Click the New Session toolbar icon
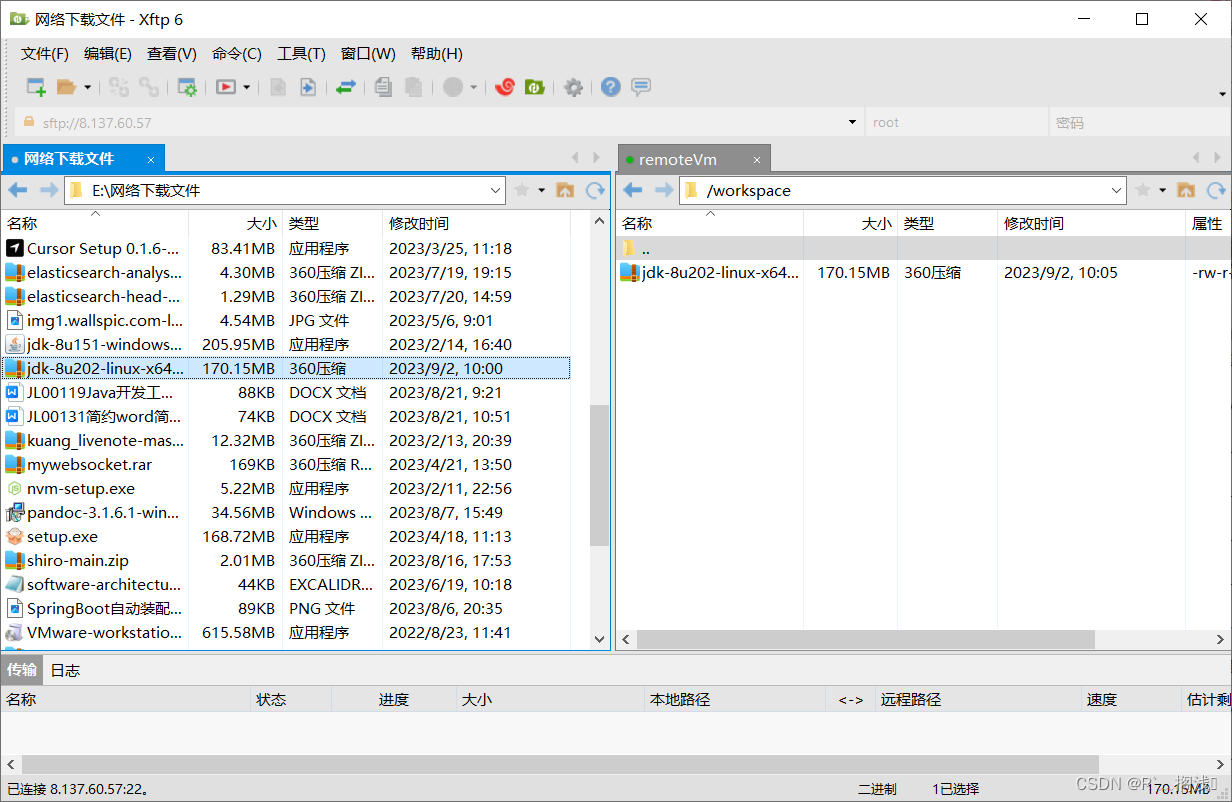 tap(36, 87)
